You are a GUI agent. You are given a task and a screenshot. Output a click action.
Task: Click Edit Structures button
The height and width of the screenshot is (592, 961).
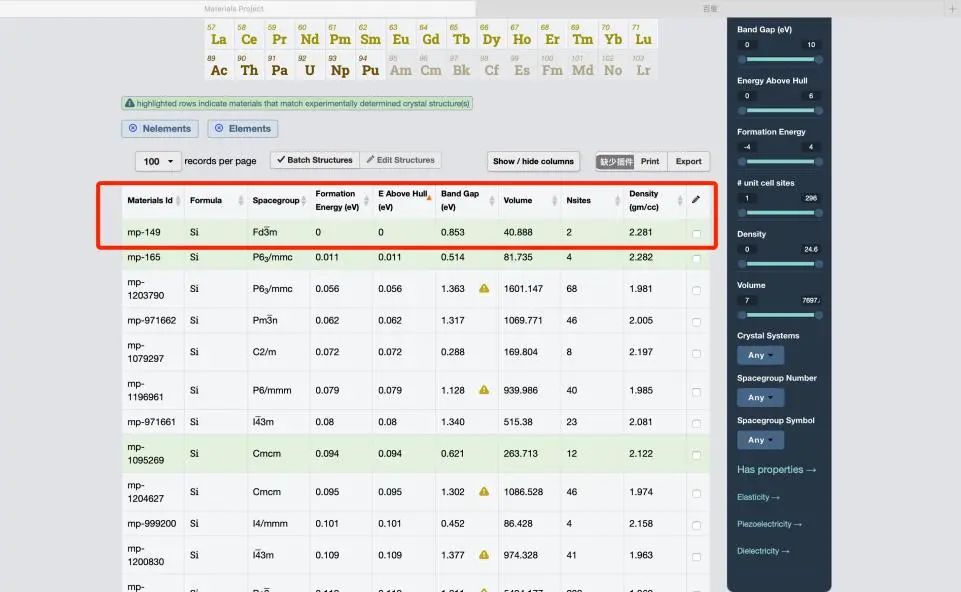400,160
